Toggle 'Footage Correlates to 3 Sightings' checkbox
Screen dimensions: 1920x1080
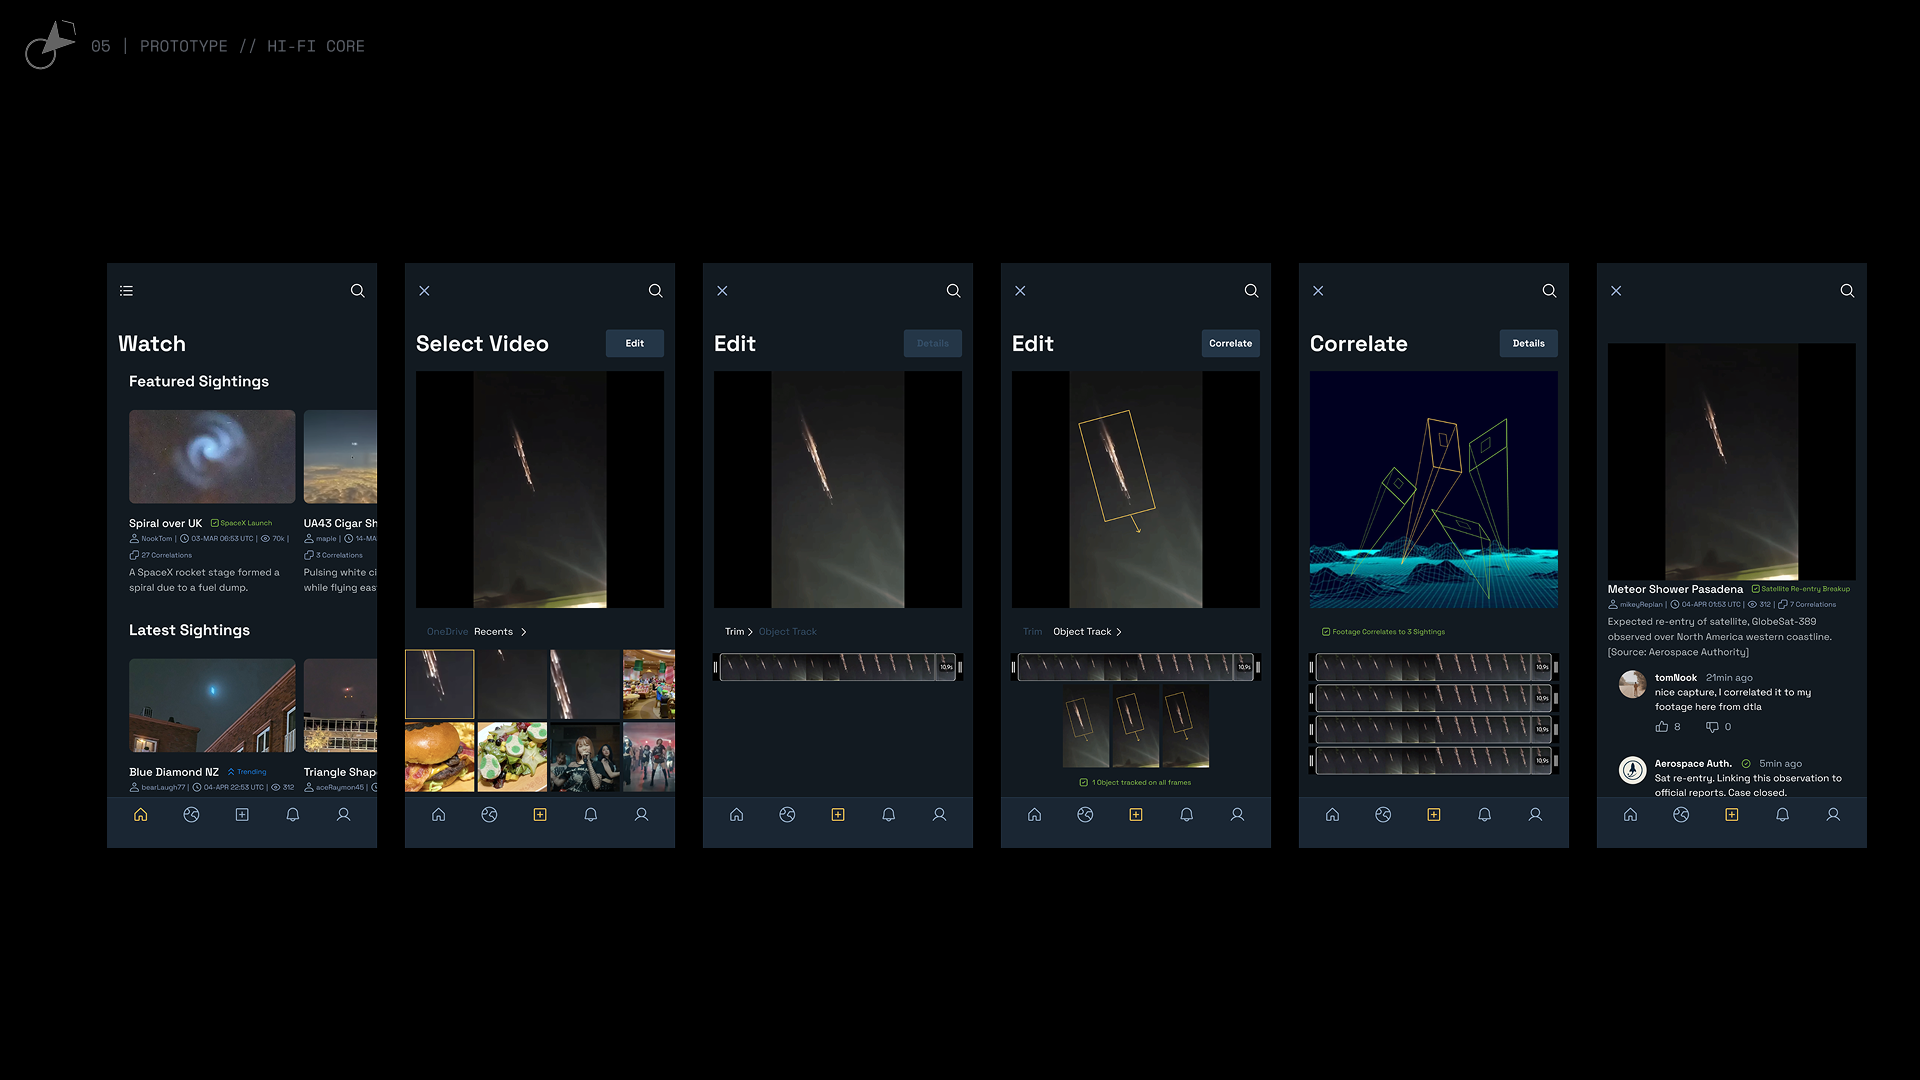[1326, 632]
